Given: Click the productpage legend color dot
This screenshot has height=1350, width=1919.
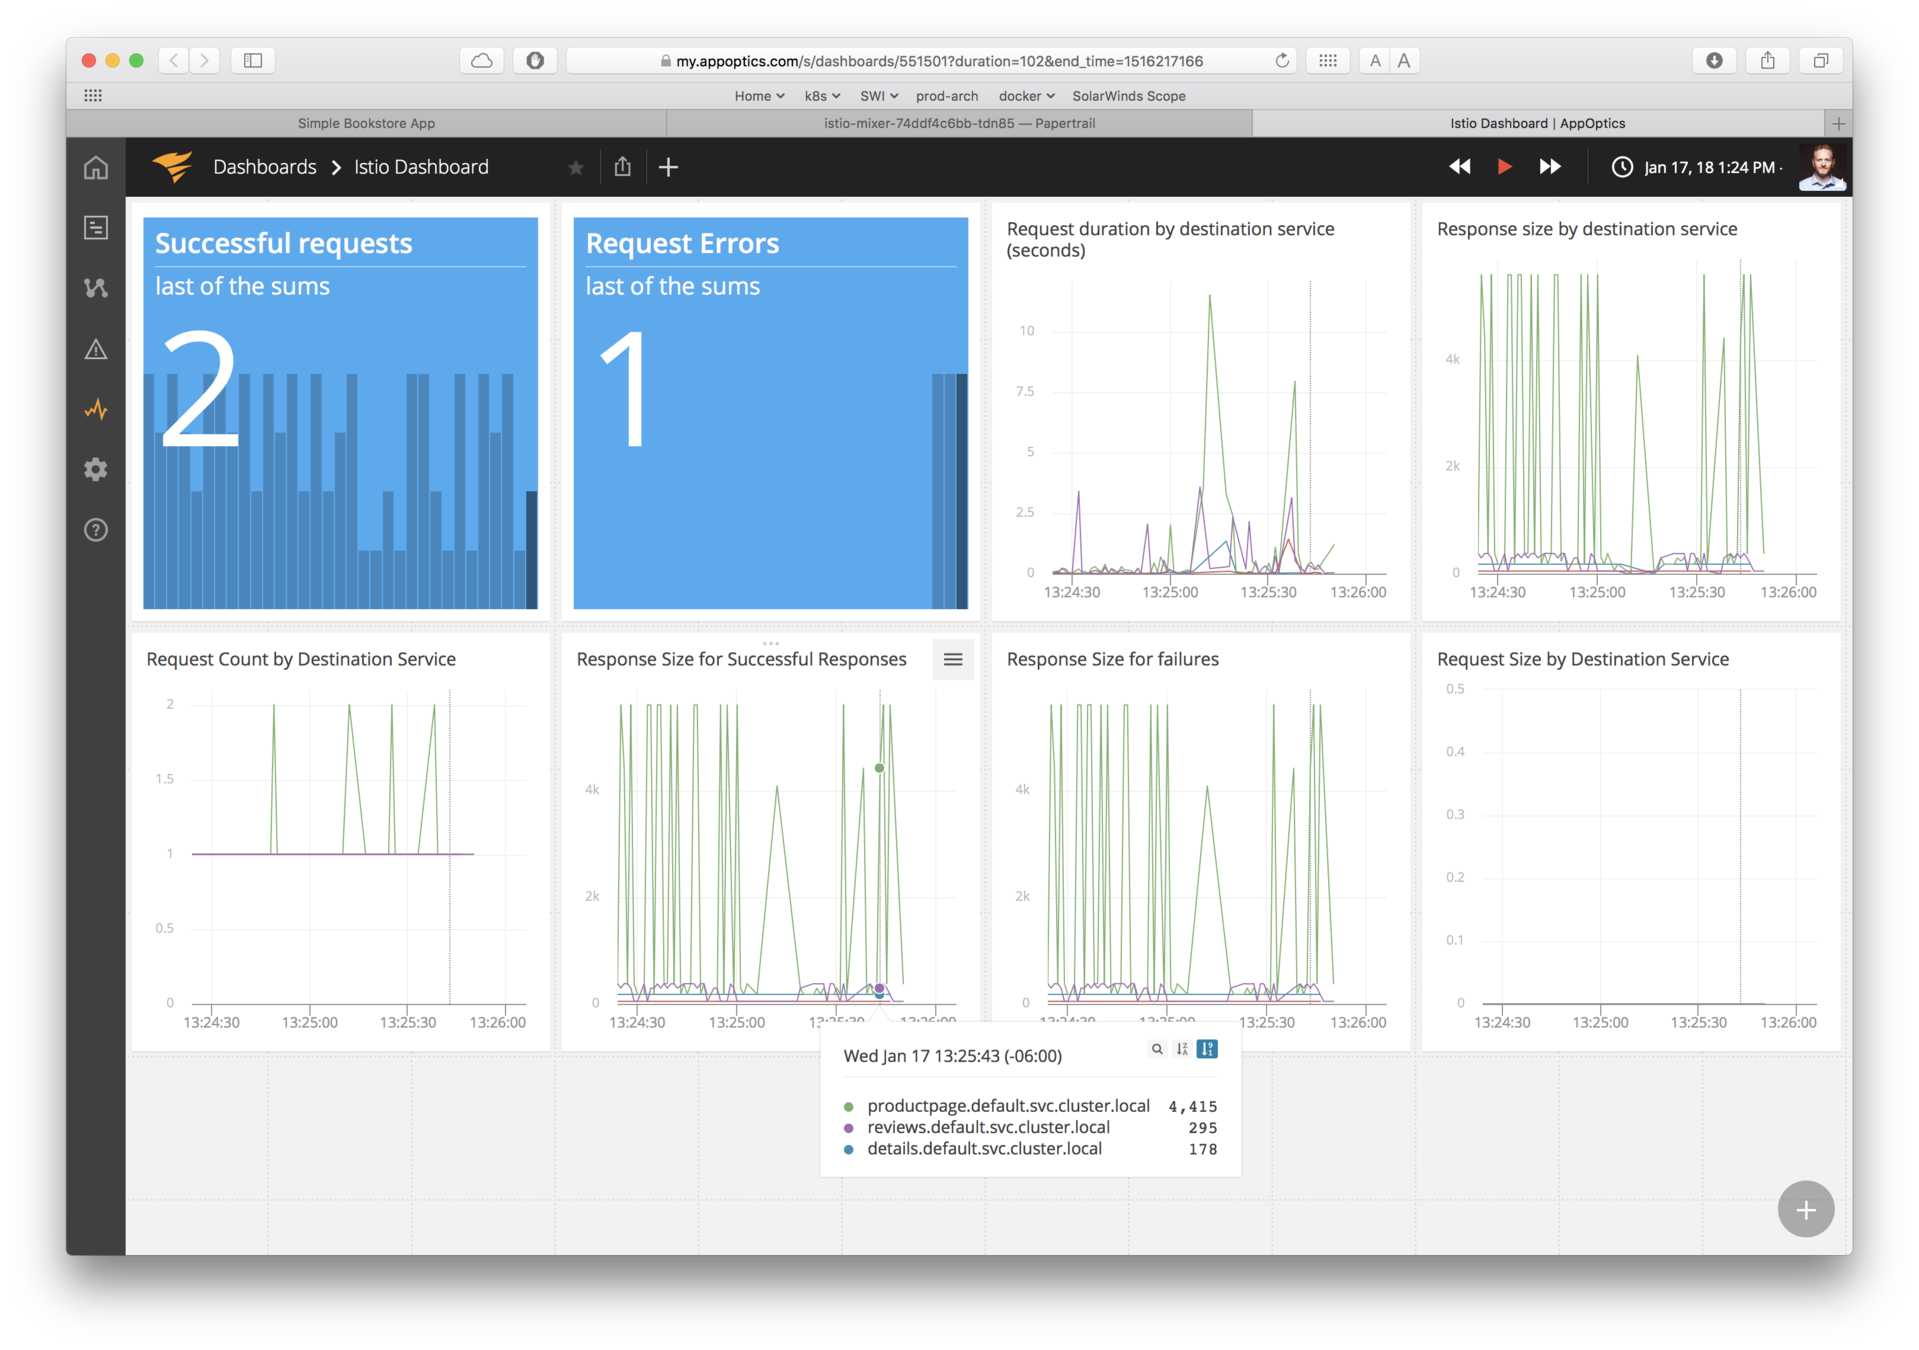Looking at the screenshot, I should (849, 1107).
